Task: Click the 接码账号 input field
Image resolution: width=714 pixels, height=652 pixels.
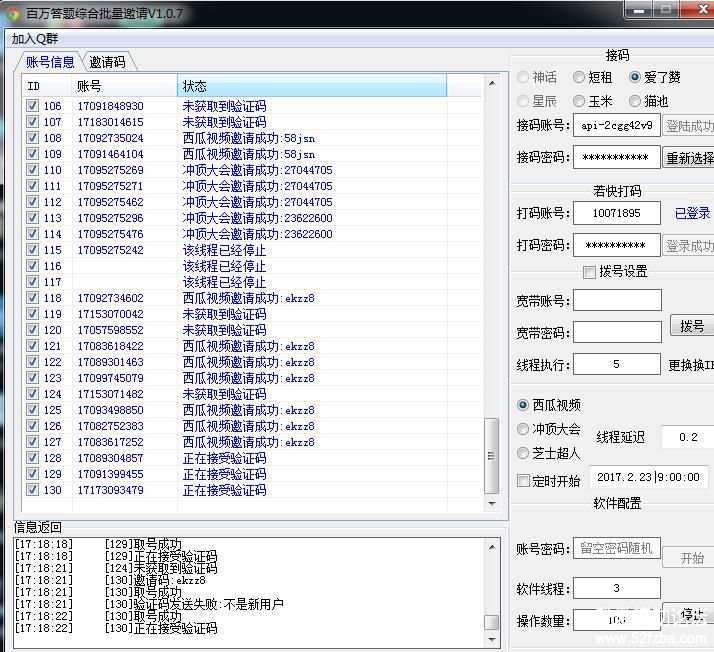Action: pos(617,126)
